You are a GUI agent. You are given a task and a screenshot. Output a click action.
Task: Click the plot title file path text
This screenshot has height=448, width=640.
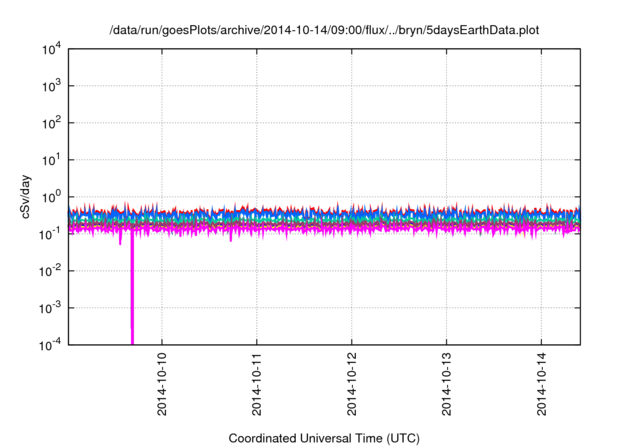tap(324, 31)
